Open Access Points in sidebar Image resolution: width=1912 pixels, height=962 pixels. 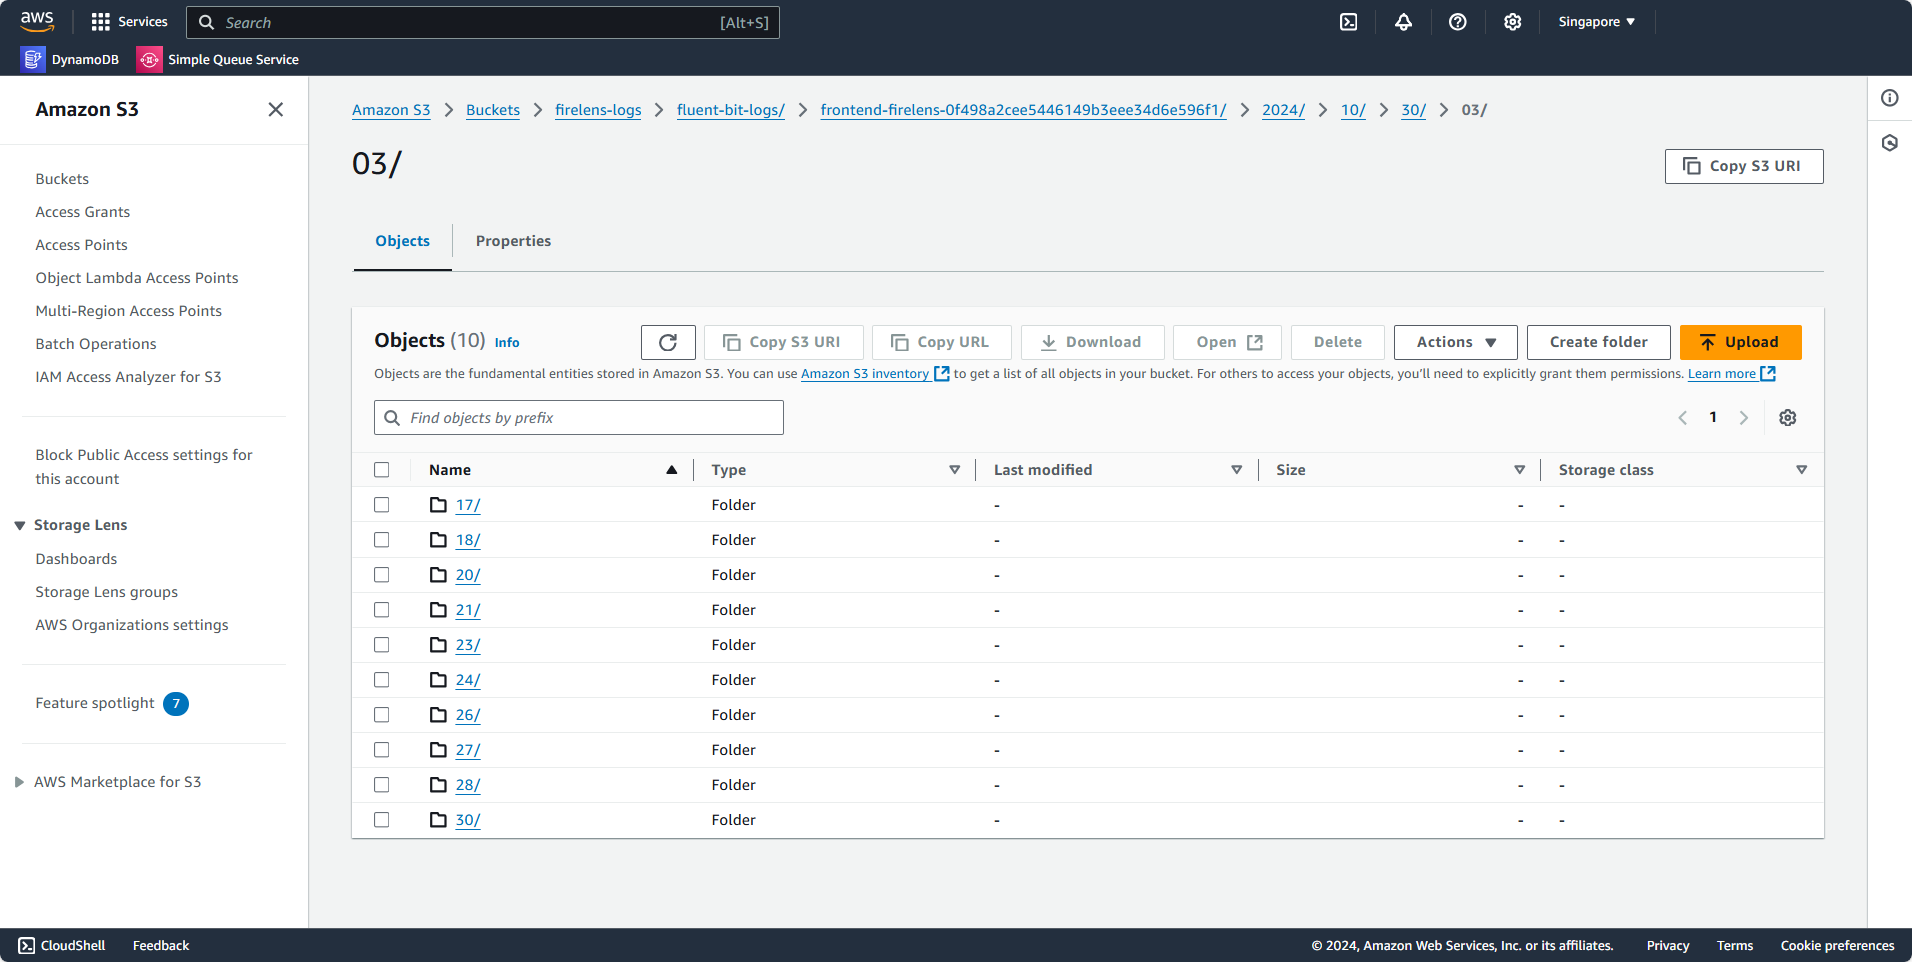pos(82,245)
